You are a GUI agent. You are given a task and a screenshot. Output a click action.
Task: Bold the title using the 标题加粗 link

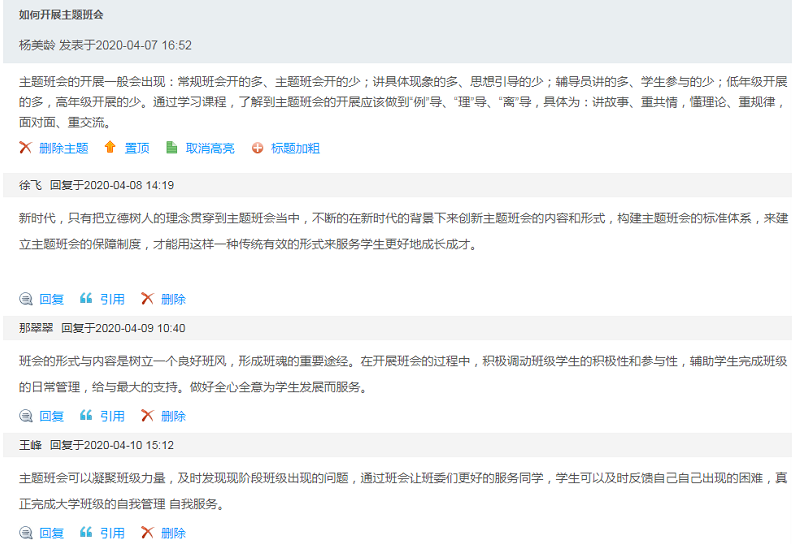click(296, 148)
